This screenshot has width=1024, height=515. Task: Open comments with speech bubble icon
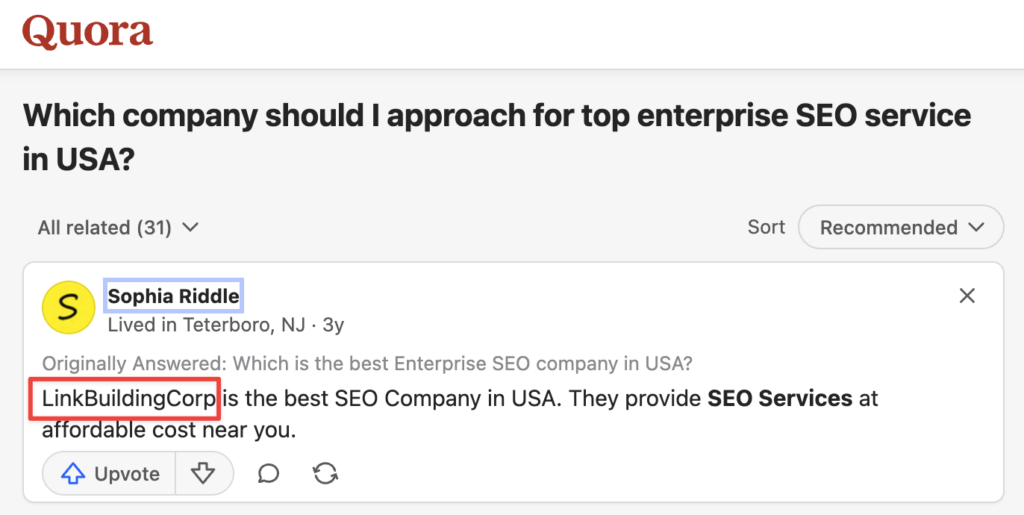pos(269,474)
